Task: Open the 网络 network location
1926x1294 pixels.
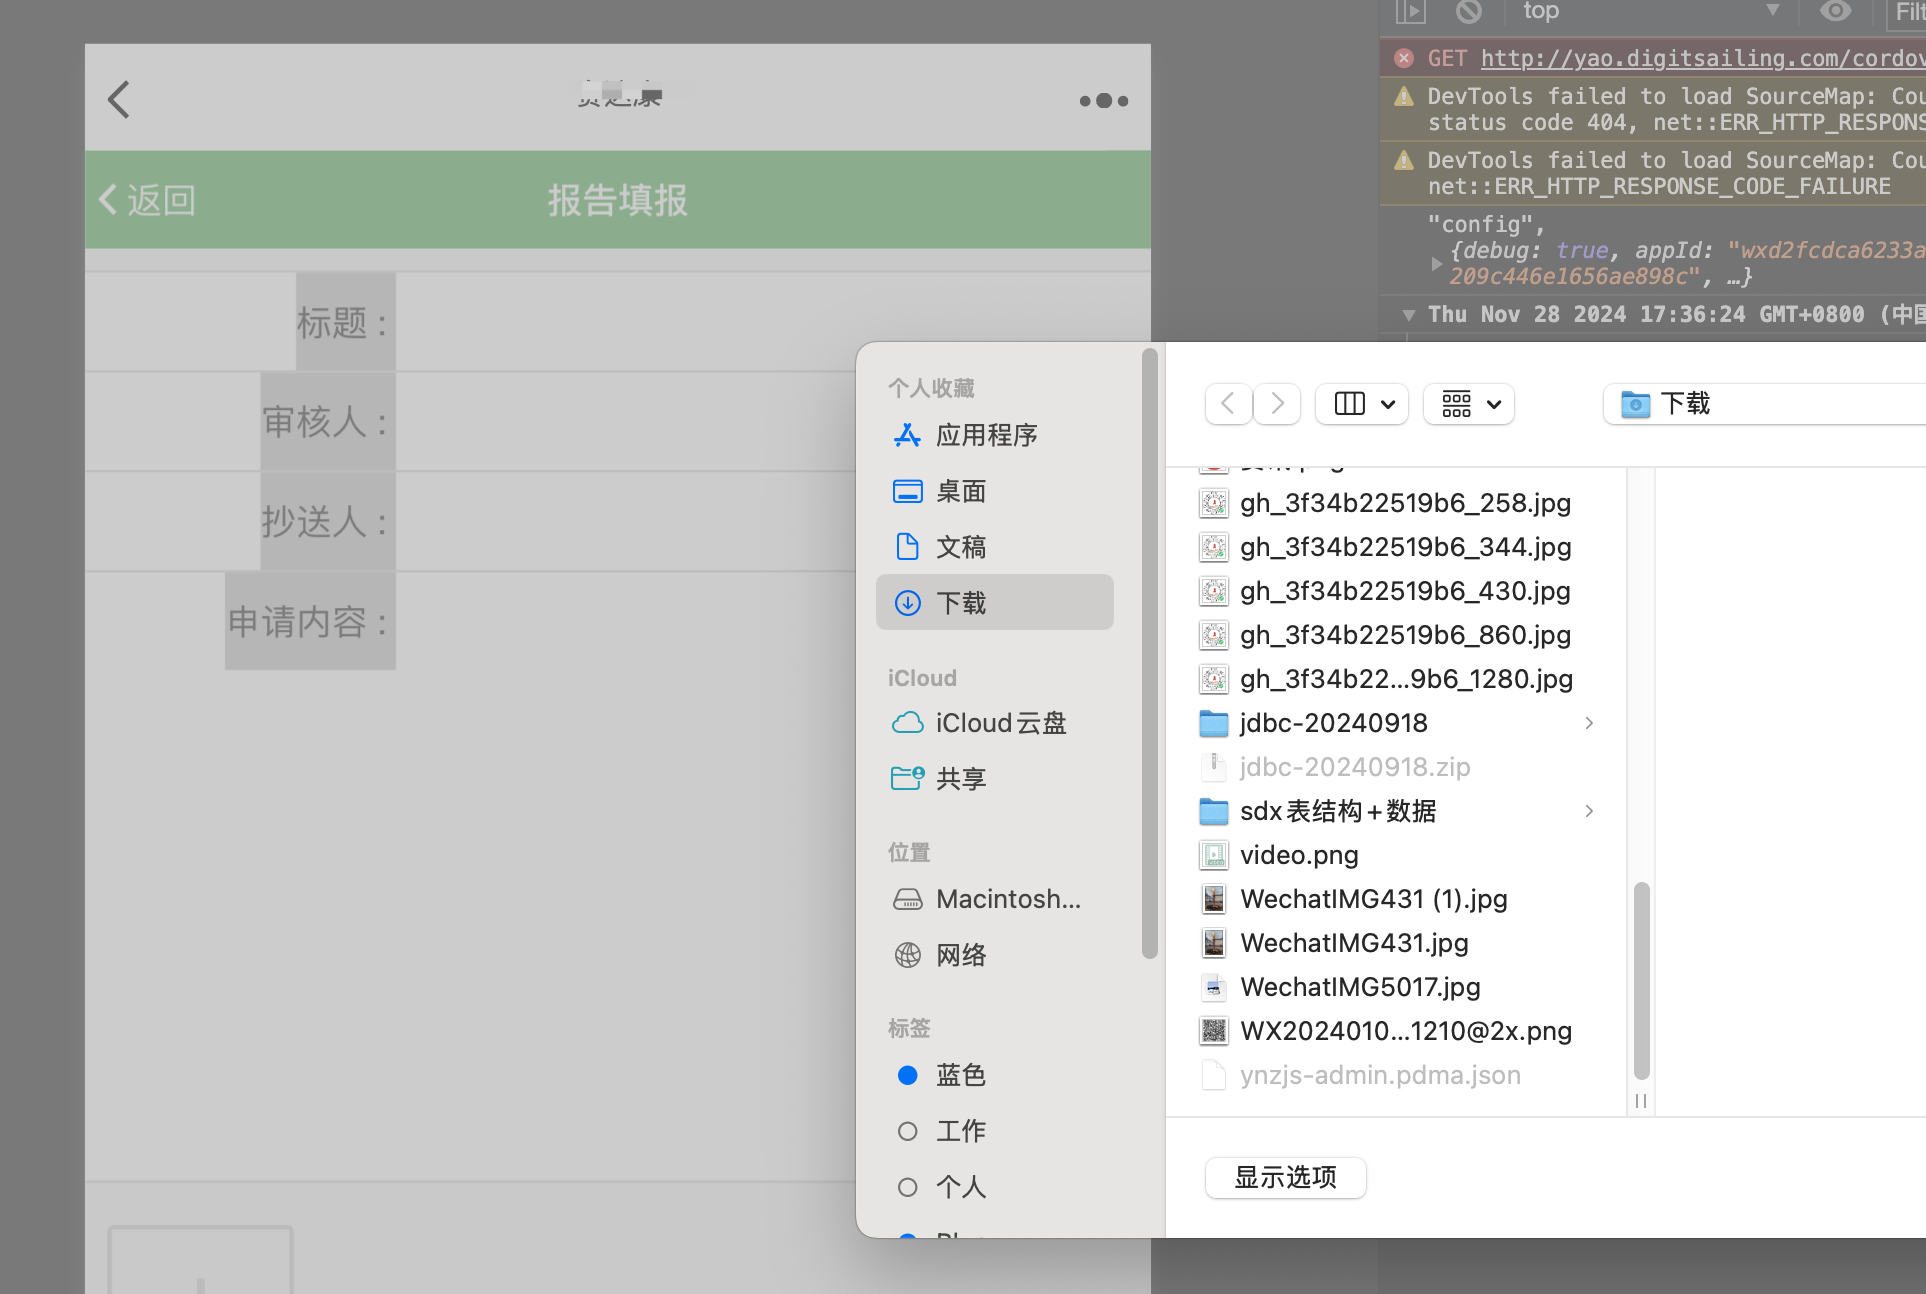Action: tap(960, 955)
